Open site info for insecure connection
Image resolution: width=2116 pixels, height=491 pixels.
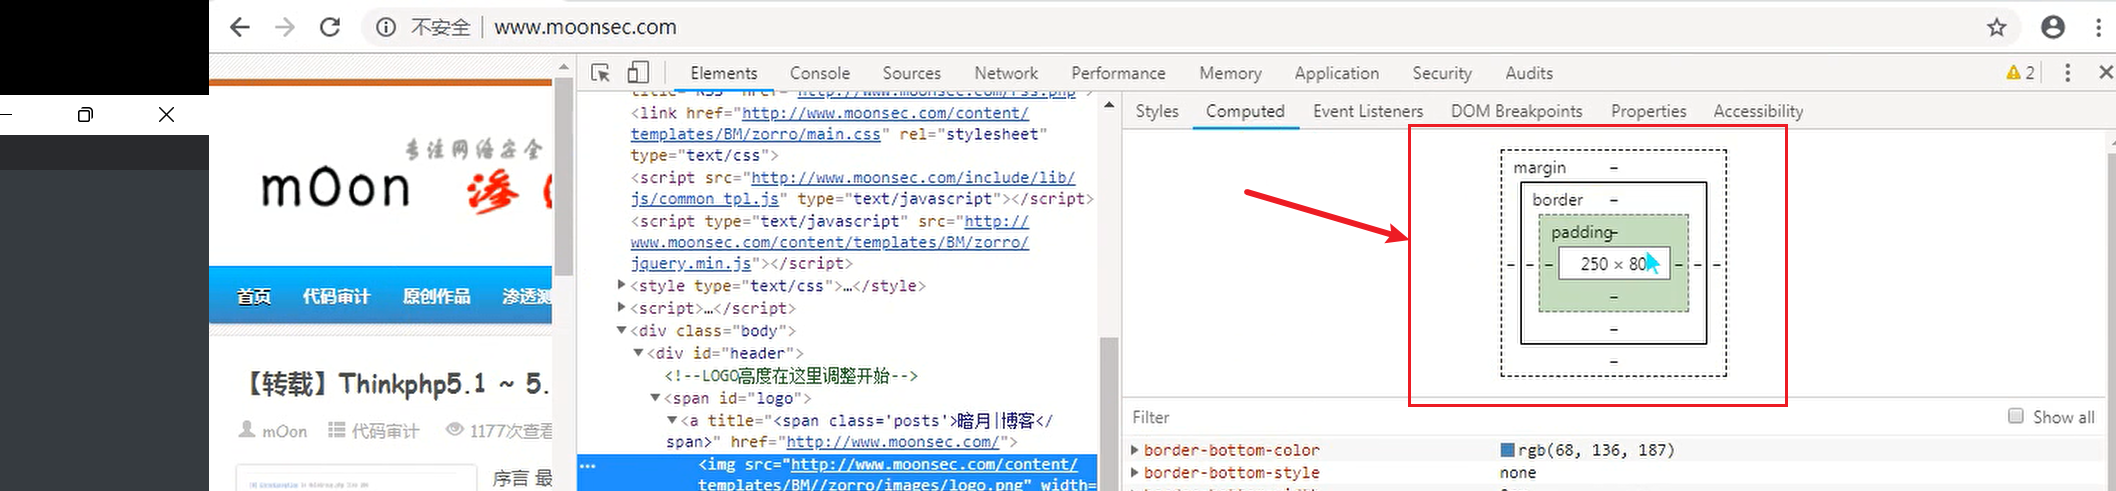pos(386,27)
